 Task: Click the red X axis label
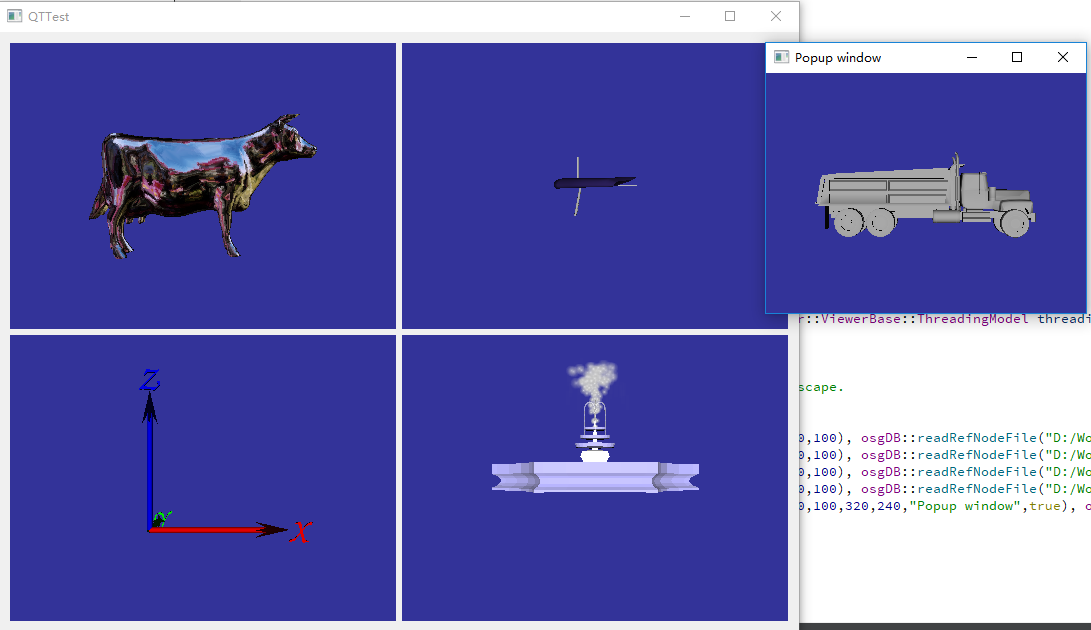301,532
